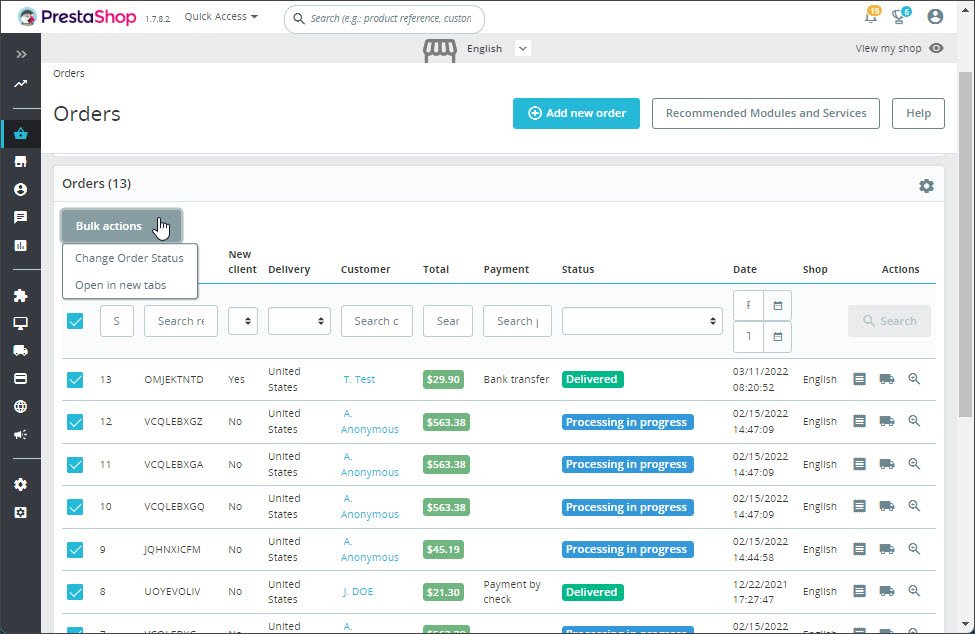Open the Delivery country filter dropdown
The width and height of the screenshot is (975, 634).
click(x=299, y=321)
